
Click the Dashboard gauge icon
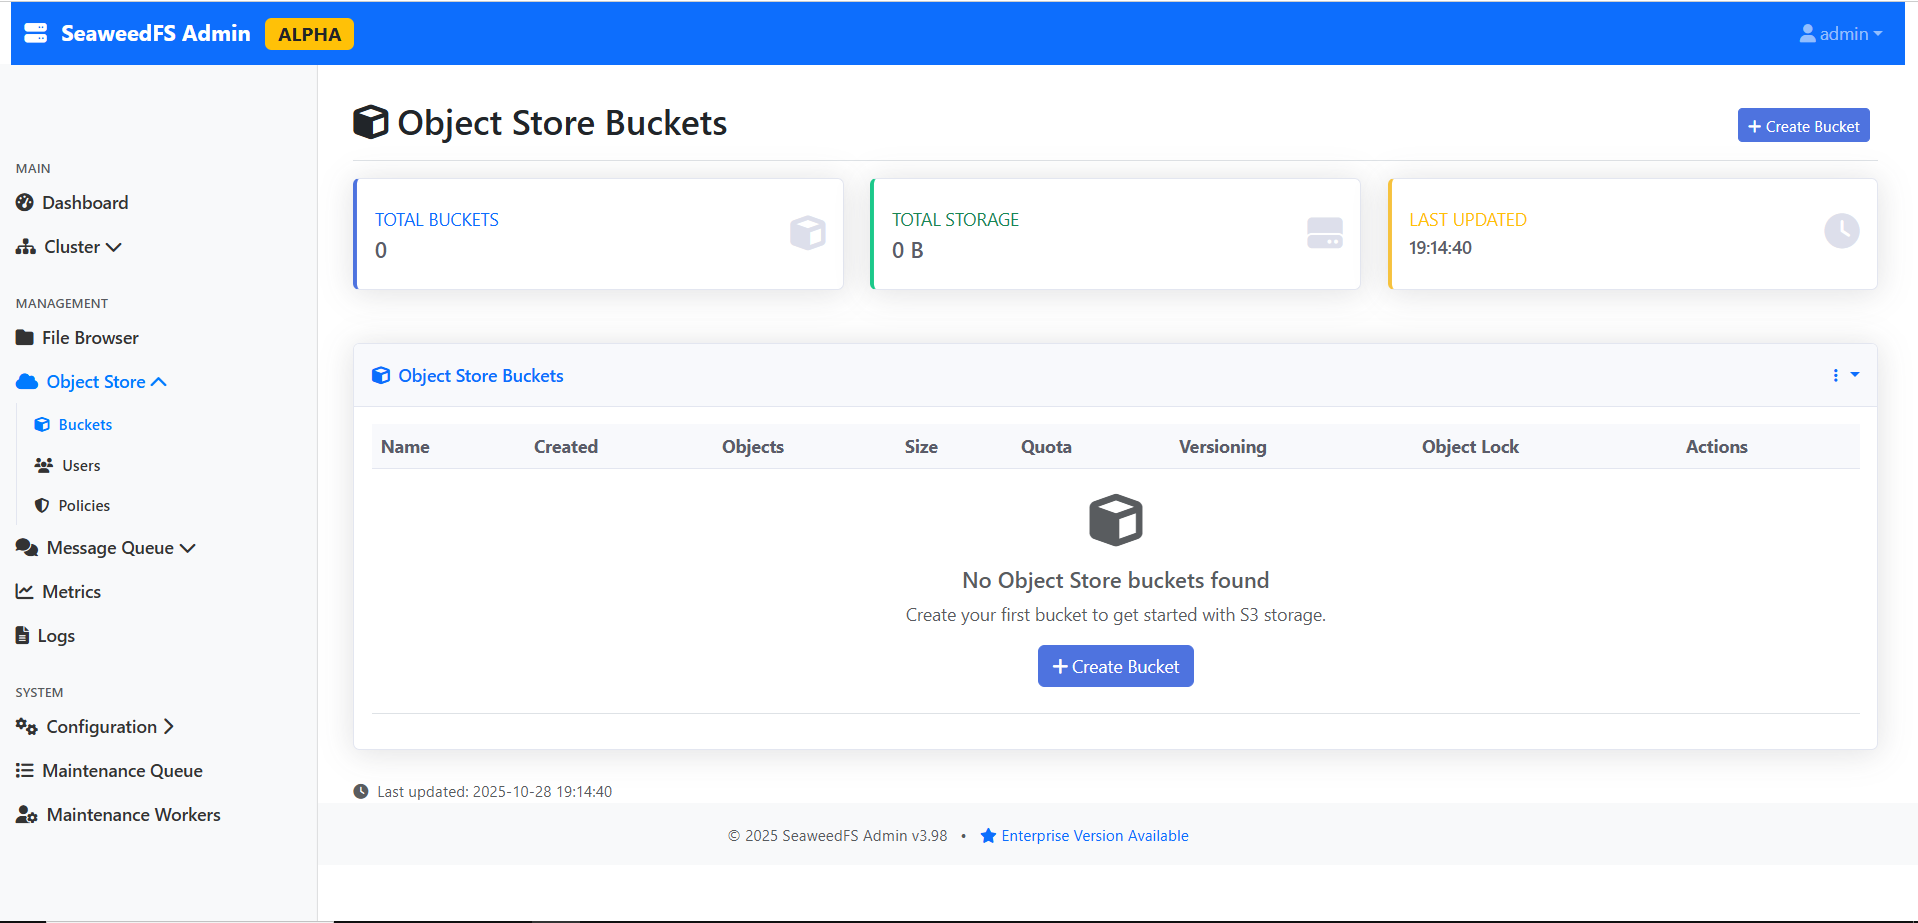(x=25, y=203)
